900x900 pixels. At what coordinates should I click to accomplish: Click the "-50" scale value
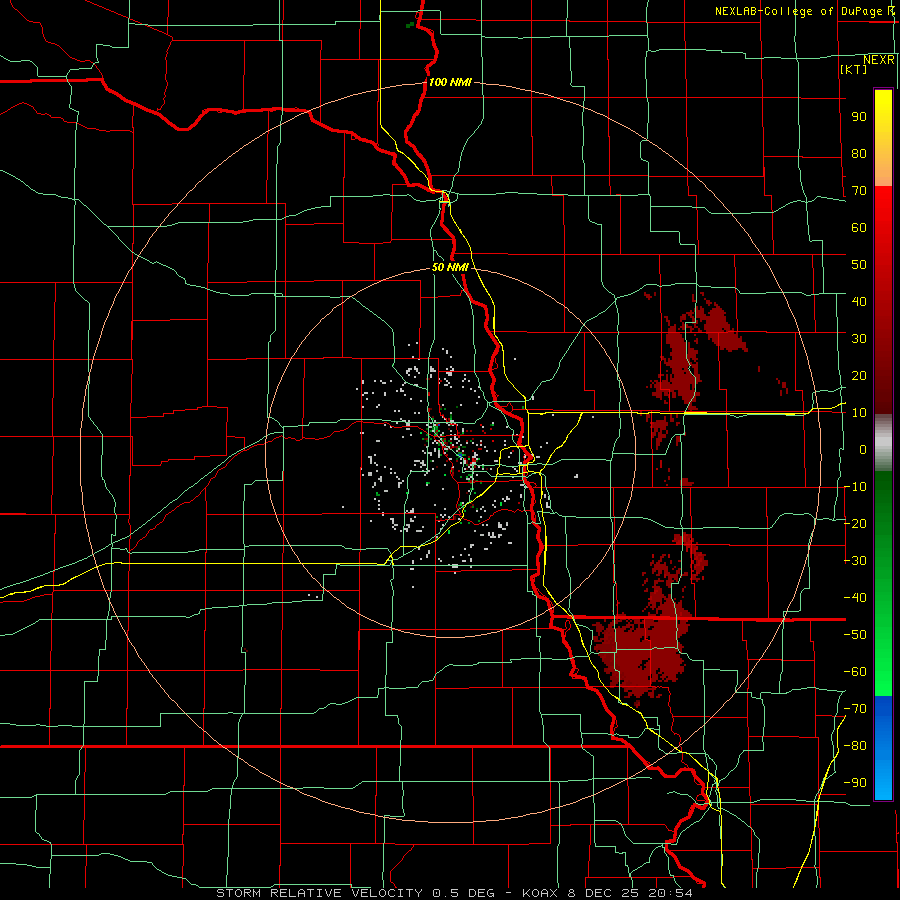(855, 635)
